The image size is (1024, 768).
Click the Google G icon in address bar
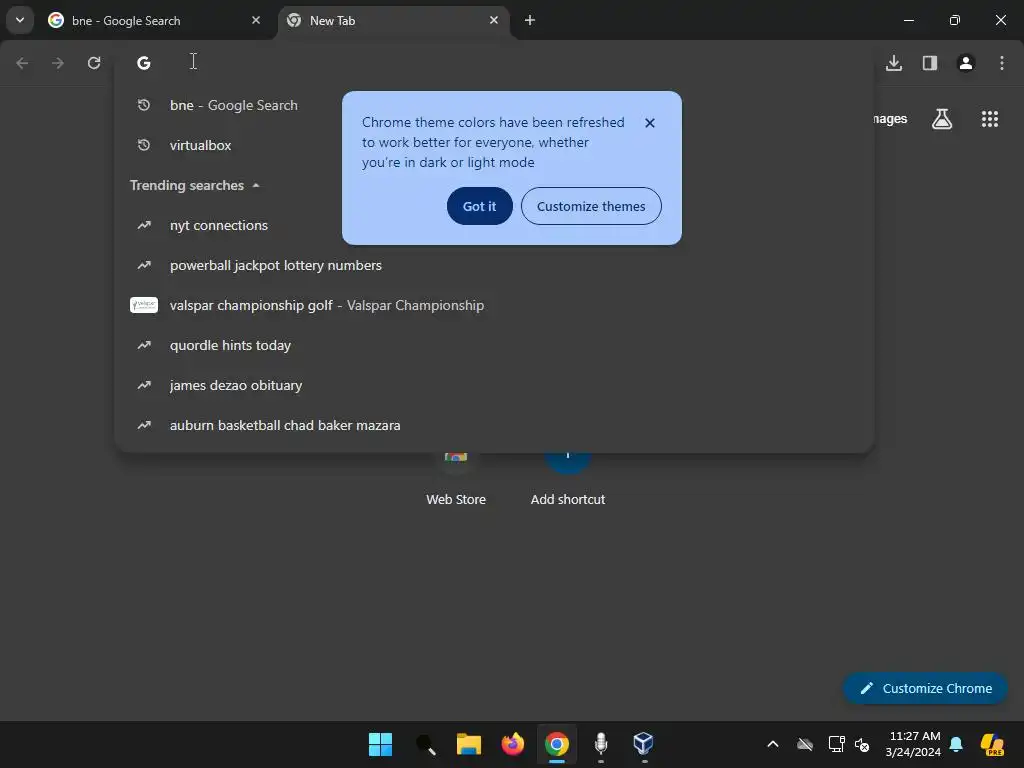144,63
